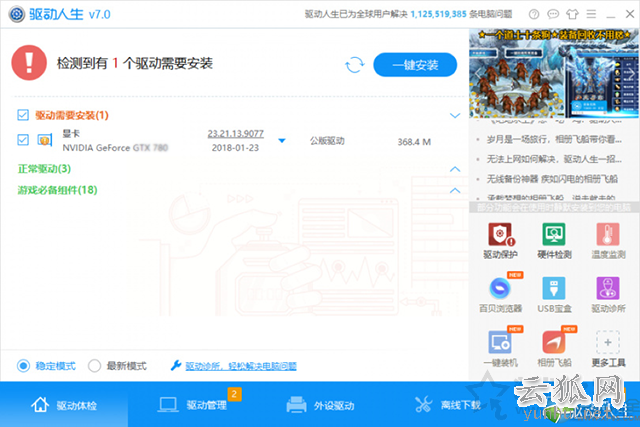The height and width of the screenshot is (427, 640).
Task: Collapse the 驱动需要安装 section chevron
Action: (455, 116)
